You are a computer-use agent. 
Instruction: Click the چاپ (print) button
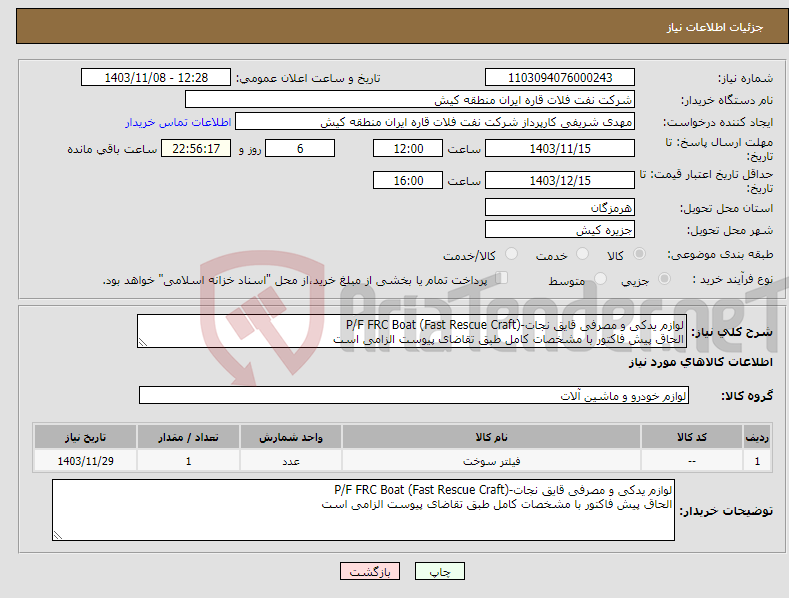439,571
